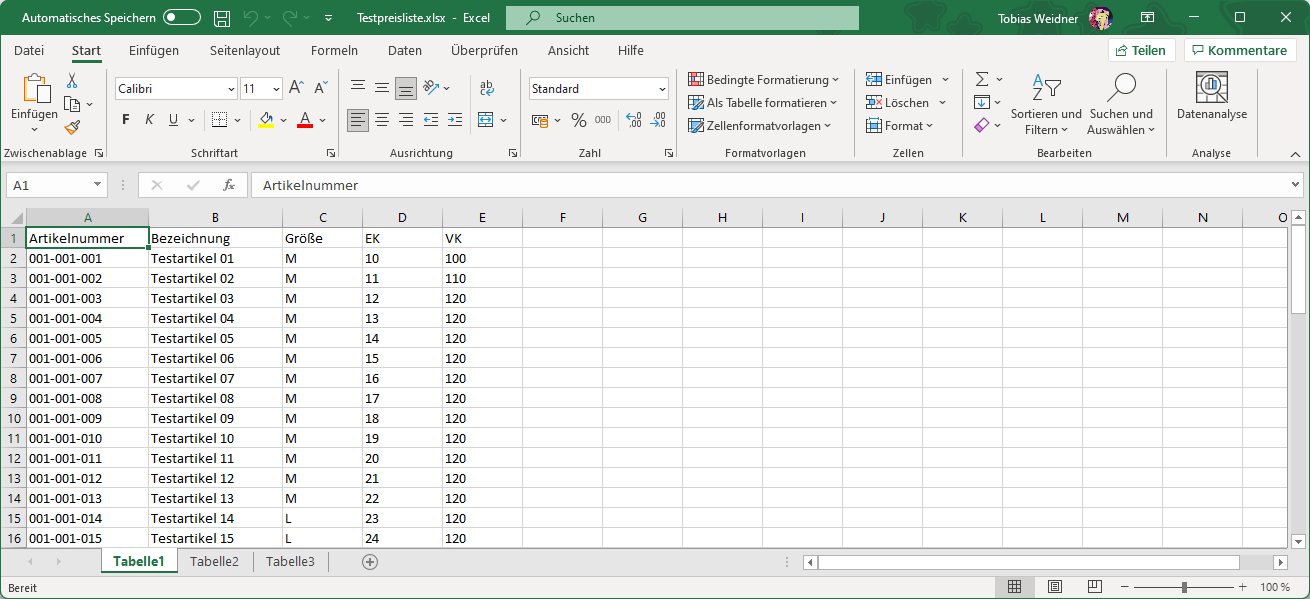The height and width of the screenshot is (599, 1310).
Task: Add a new sheet with plus icon
Action: point(370,562)
